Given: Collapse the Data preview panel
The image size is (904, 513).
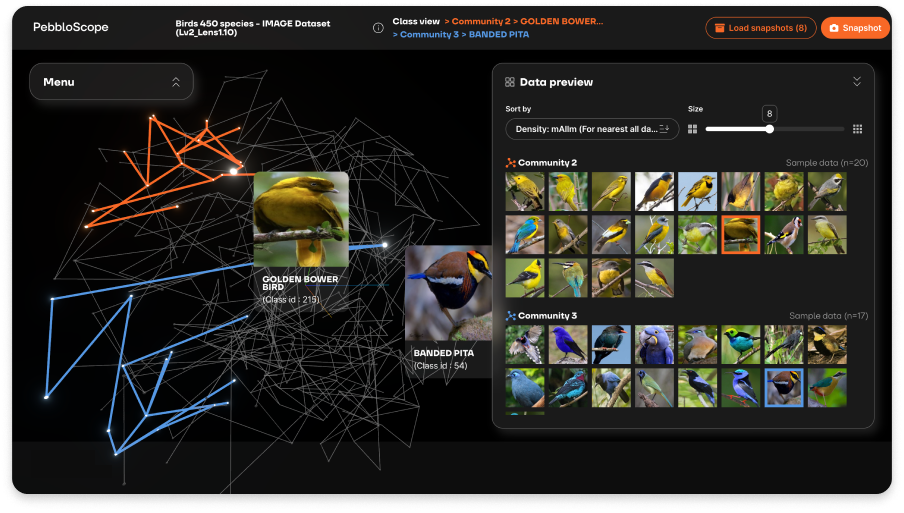Looking at the screenshot, I should pos(856,82).
